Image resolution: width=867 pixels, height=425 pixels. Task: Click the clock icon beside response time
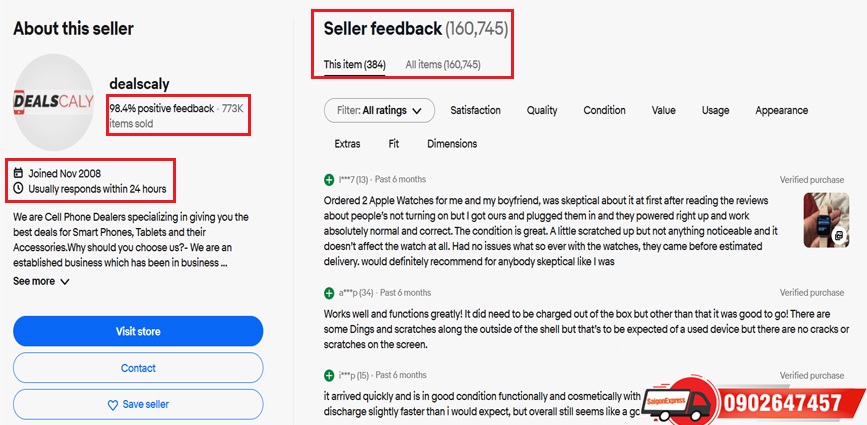19,188
